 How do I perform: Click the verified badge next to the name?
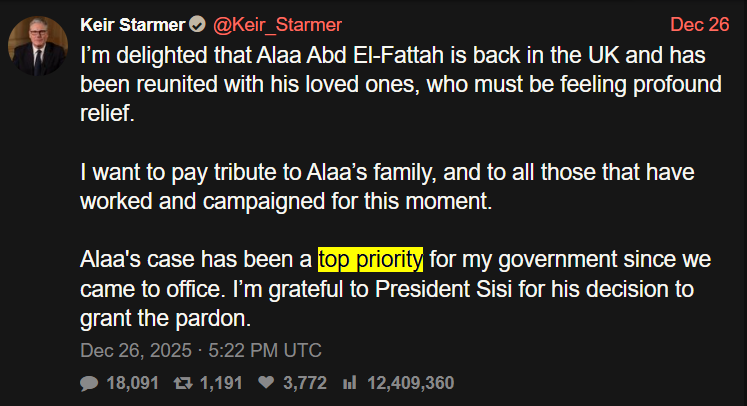coord(195,24)
